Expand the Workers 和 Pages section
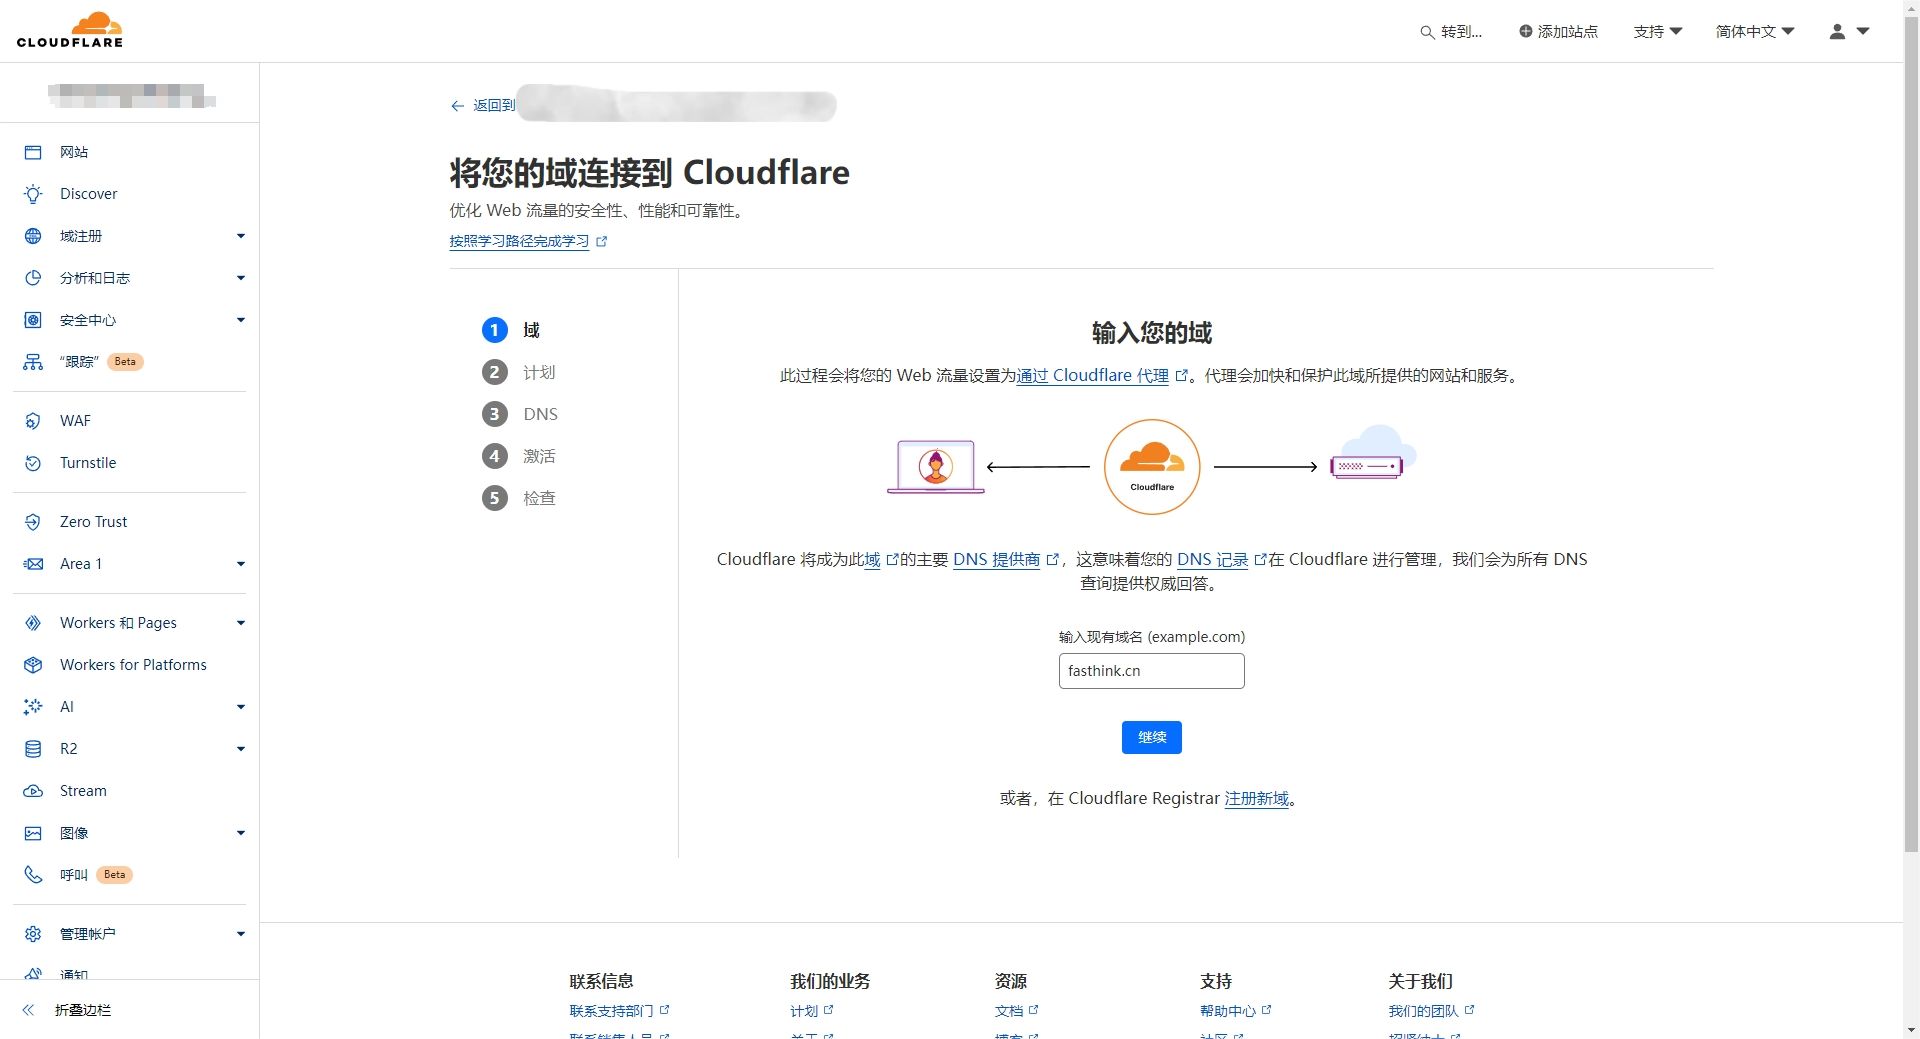This screenshot has height=1039, width=1920. pyautogui.click(x=240, y=623)
